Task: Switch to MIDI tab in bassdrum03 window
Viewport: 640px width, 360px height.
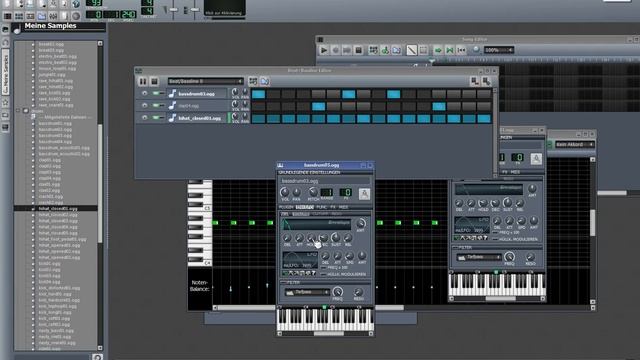Action: pos(343,207)
